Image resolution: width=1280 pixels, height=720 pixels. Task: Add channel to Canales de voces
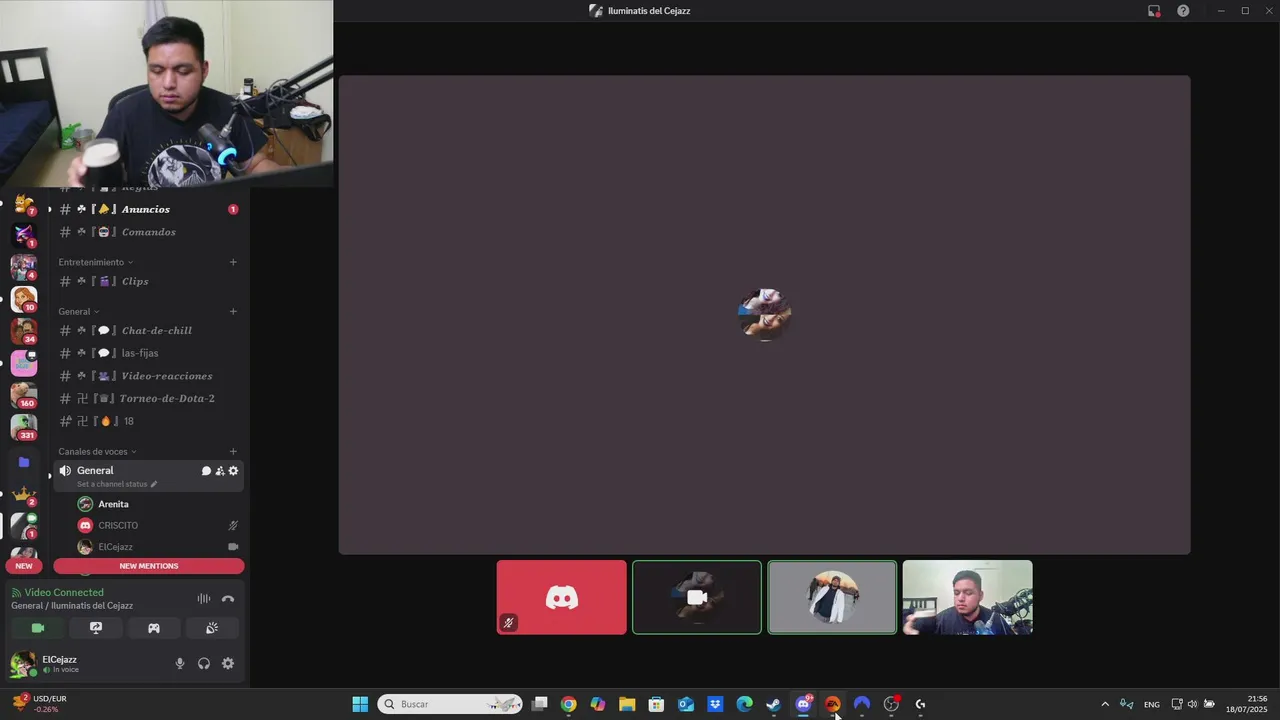[233, 451]
